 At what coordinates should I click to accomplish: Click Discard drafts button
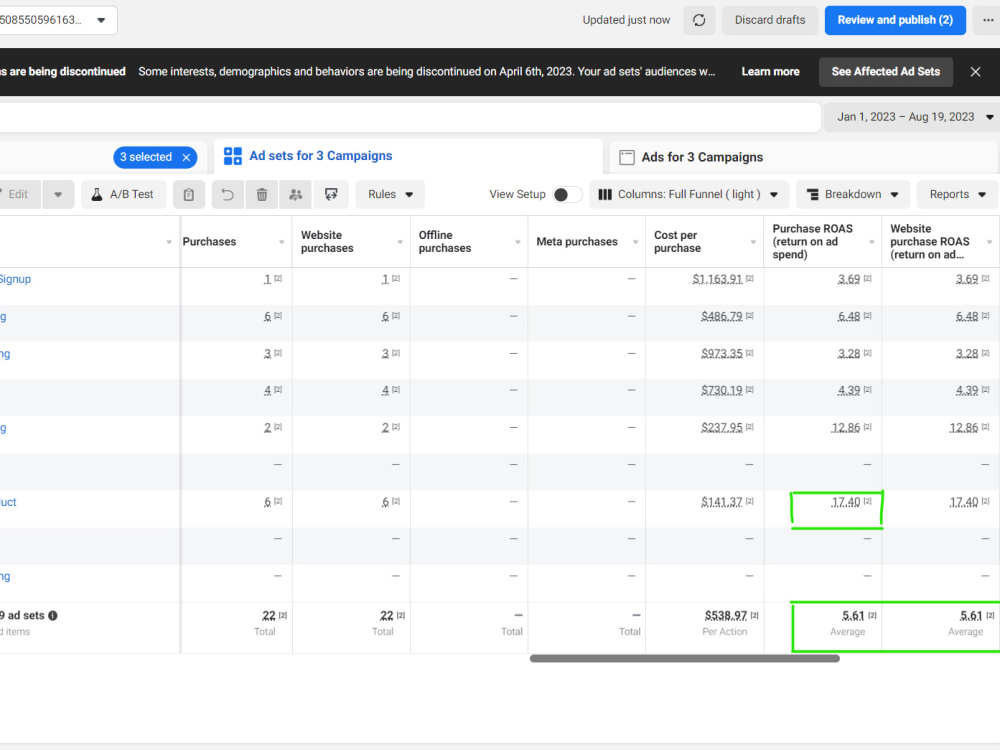coord(770,20)
